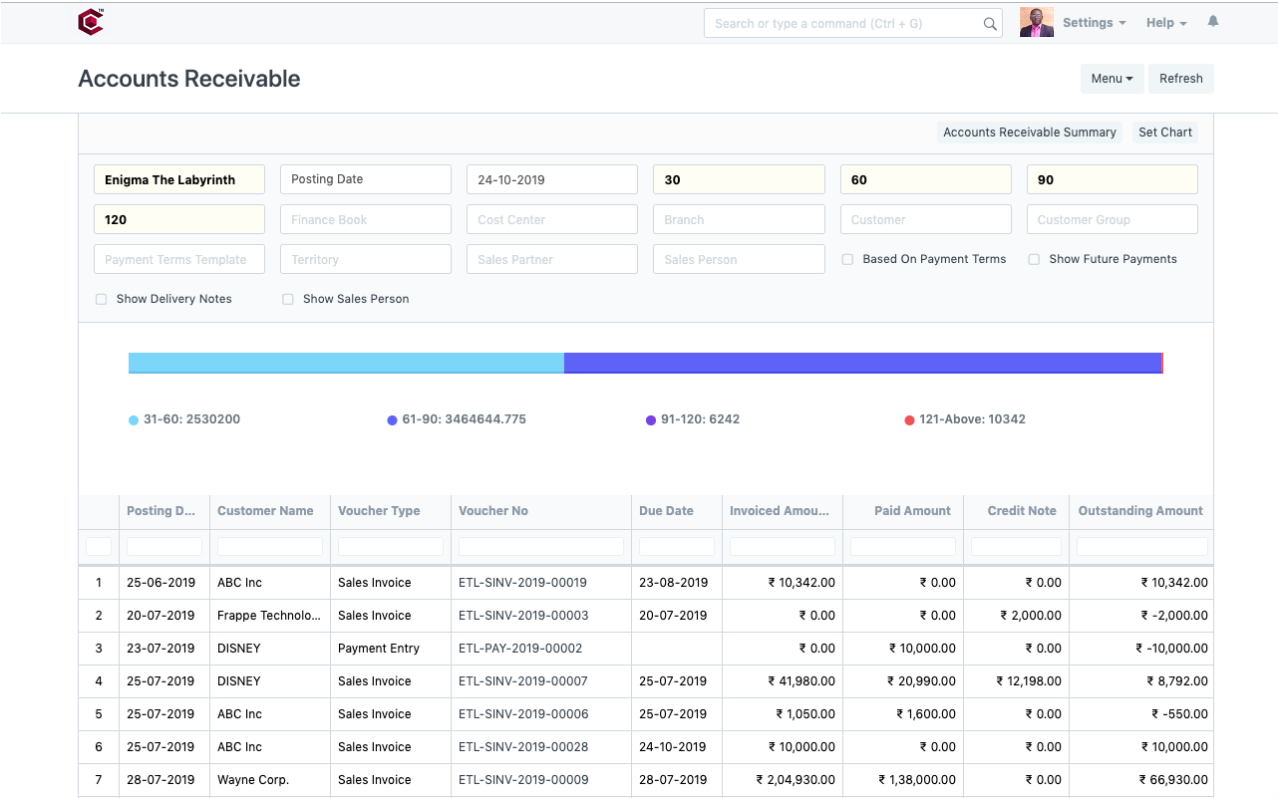Open the Menu dropdown
The width and height of the screenshot is (1278, 798).
click(x=1111, y=78)
